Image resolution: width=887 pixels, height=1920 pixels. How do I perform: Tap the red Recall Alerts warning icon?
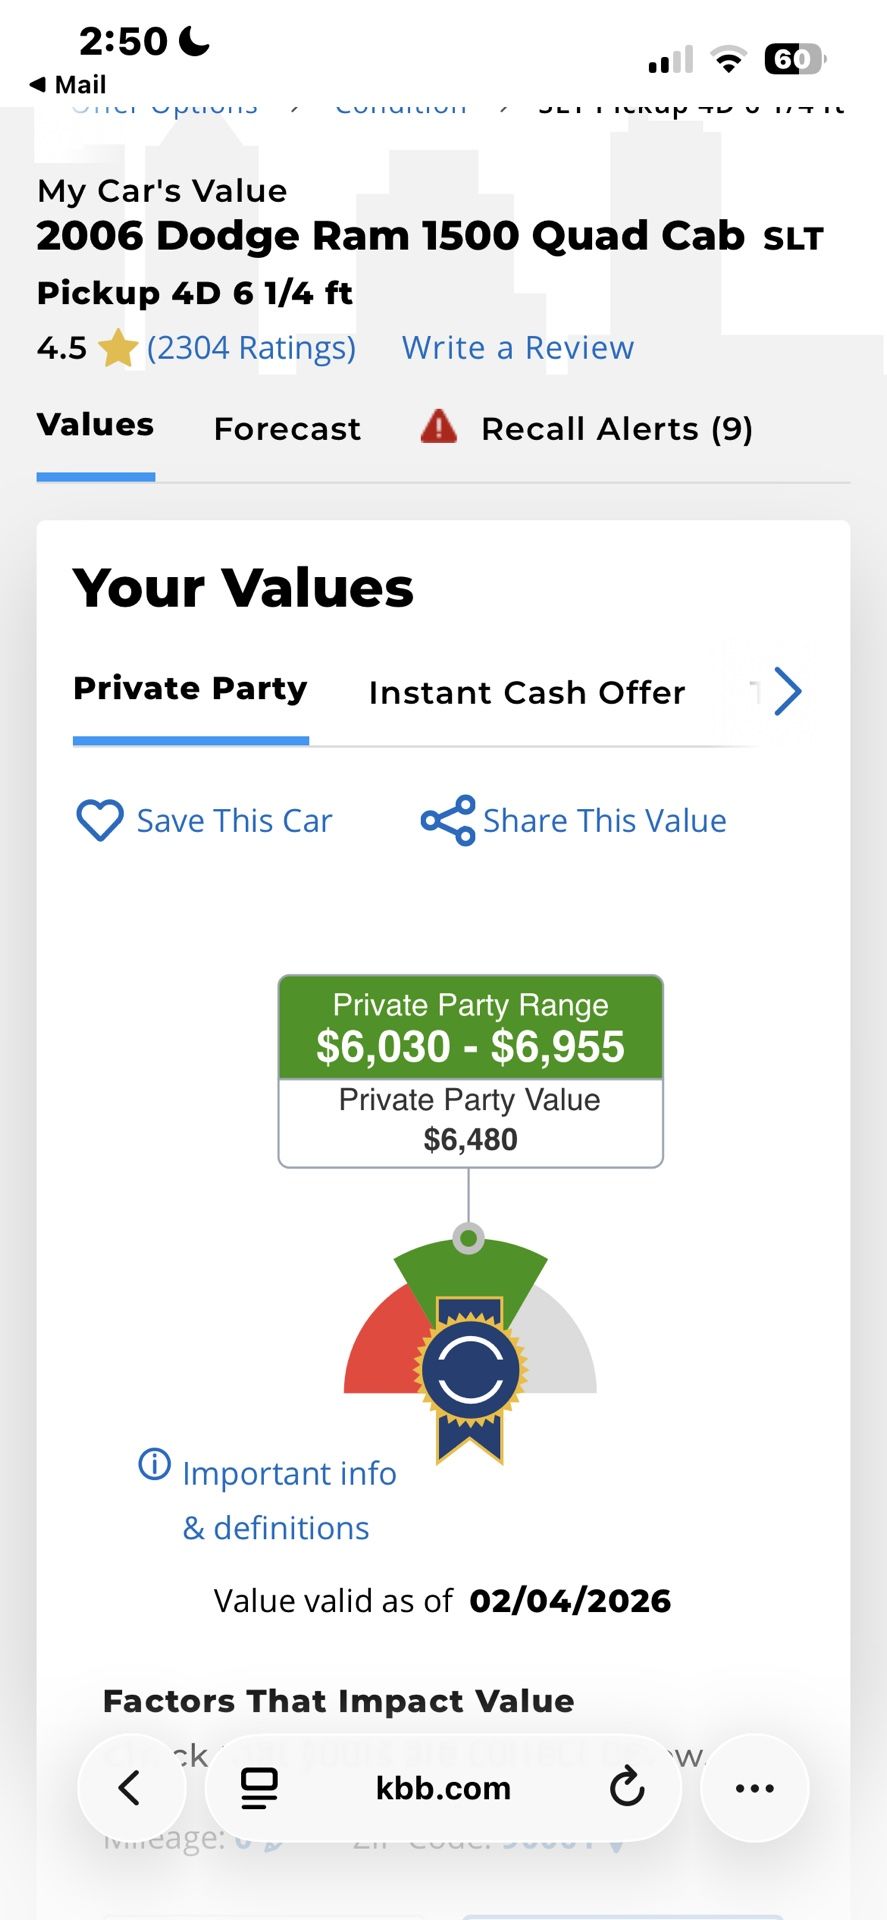439,427
